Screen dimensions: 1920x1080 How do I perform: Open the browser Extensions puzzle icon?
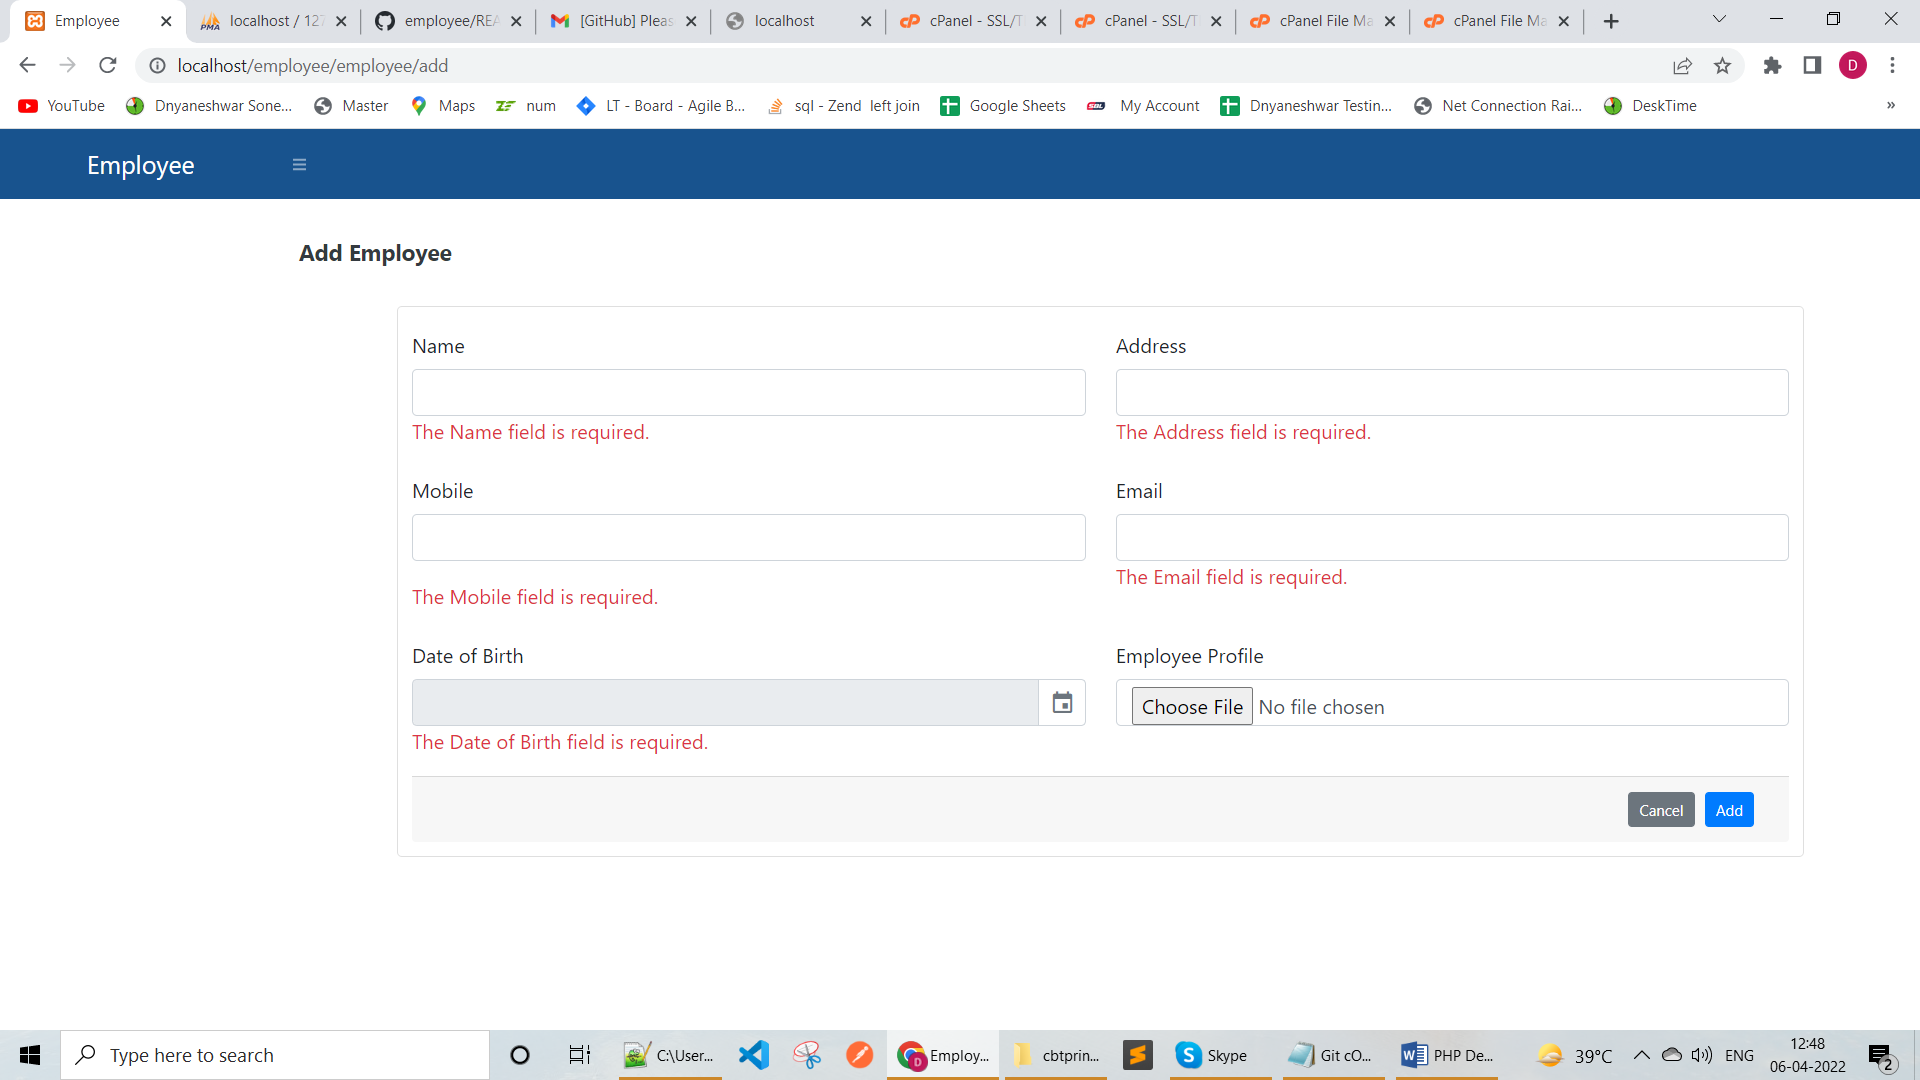pyautogui.click(x=1772, y=66)
